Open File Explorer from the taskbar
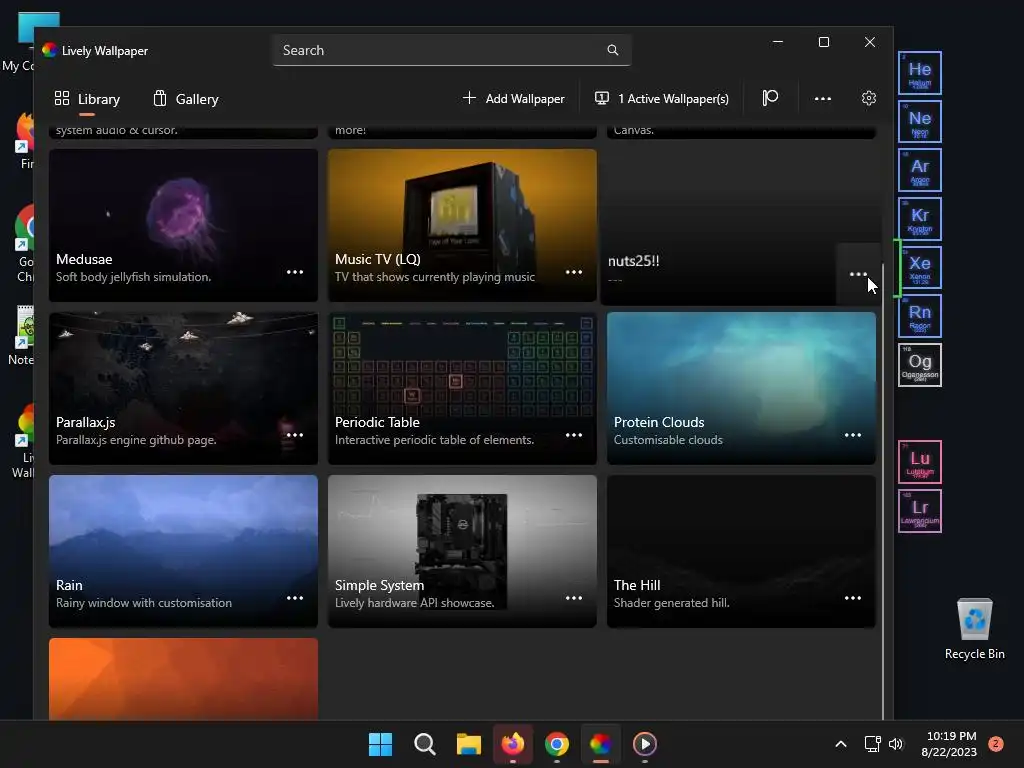This screenshot has height=768, width=1024. pos(469,744)
